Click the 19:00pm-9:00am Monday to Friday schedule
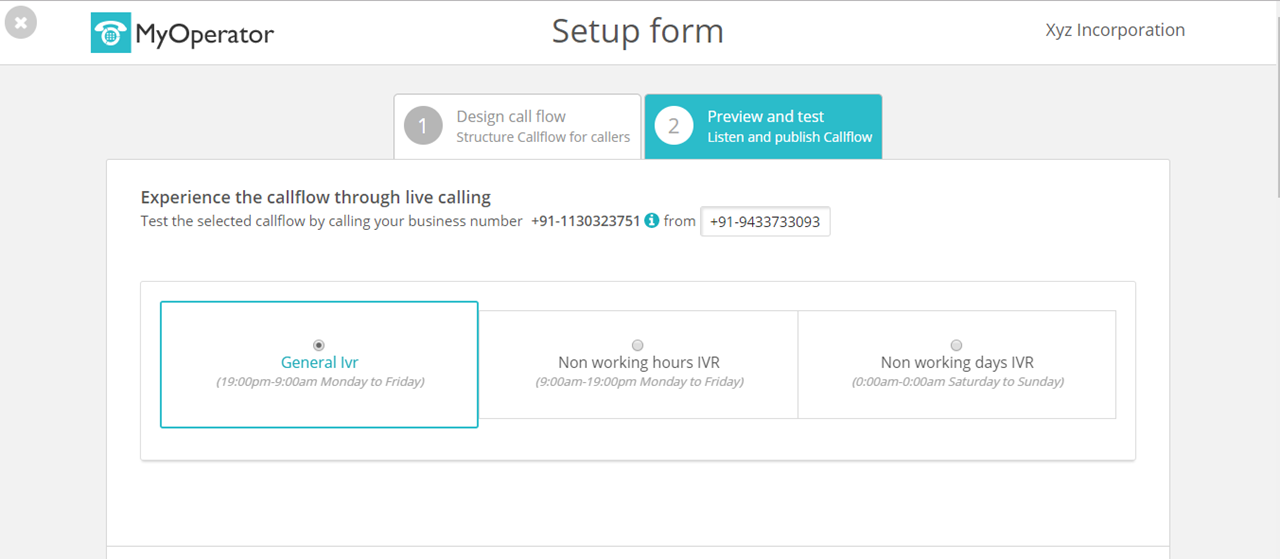This screenshot has width=1280, height=559. click(320, 382)
